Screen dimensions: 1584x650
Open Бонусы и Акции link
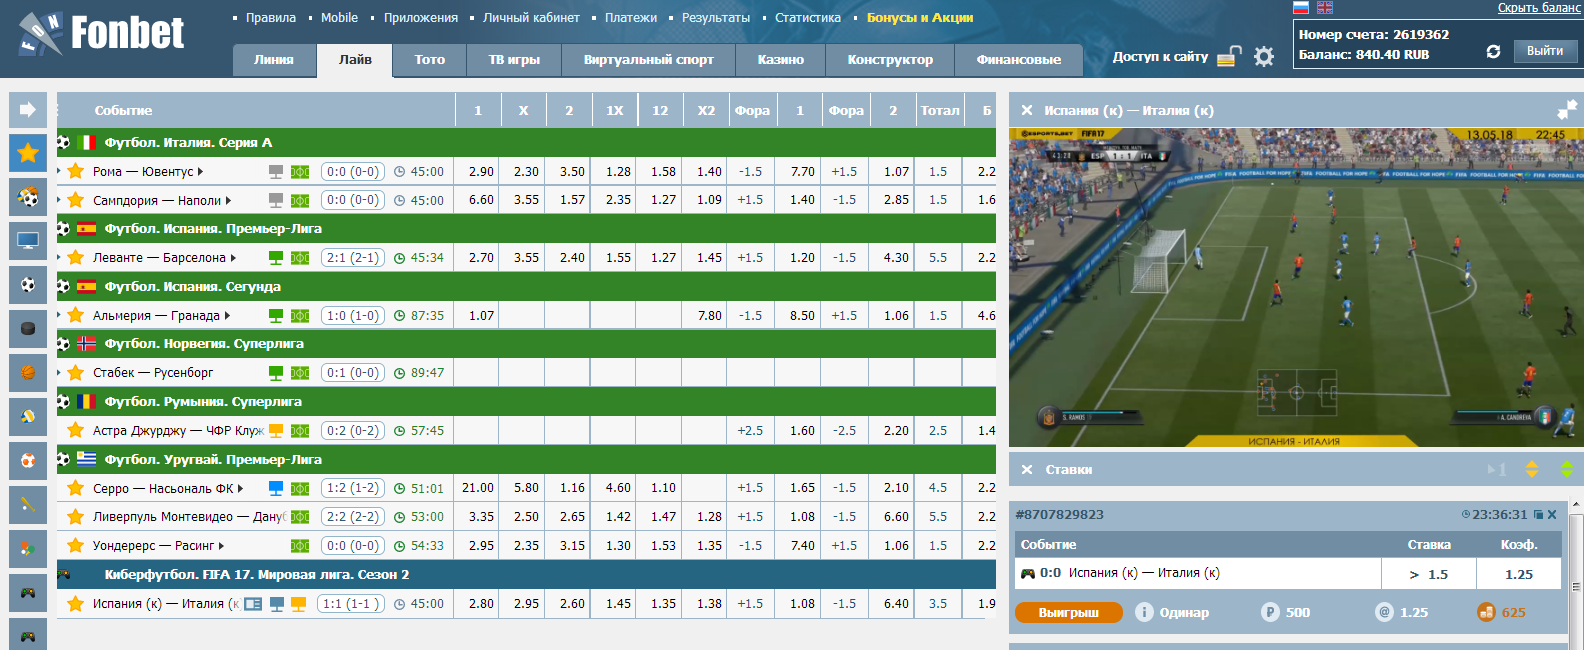pos(920,18)
